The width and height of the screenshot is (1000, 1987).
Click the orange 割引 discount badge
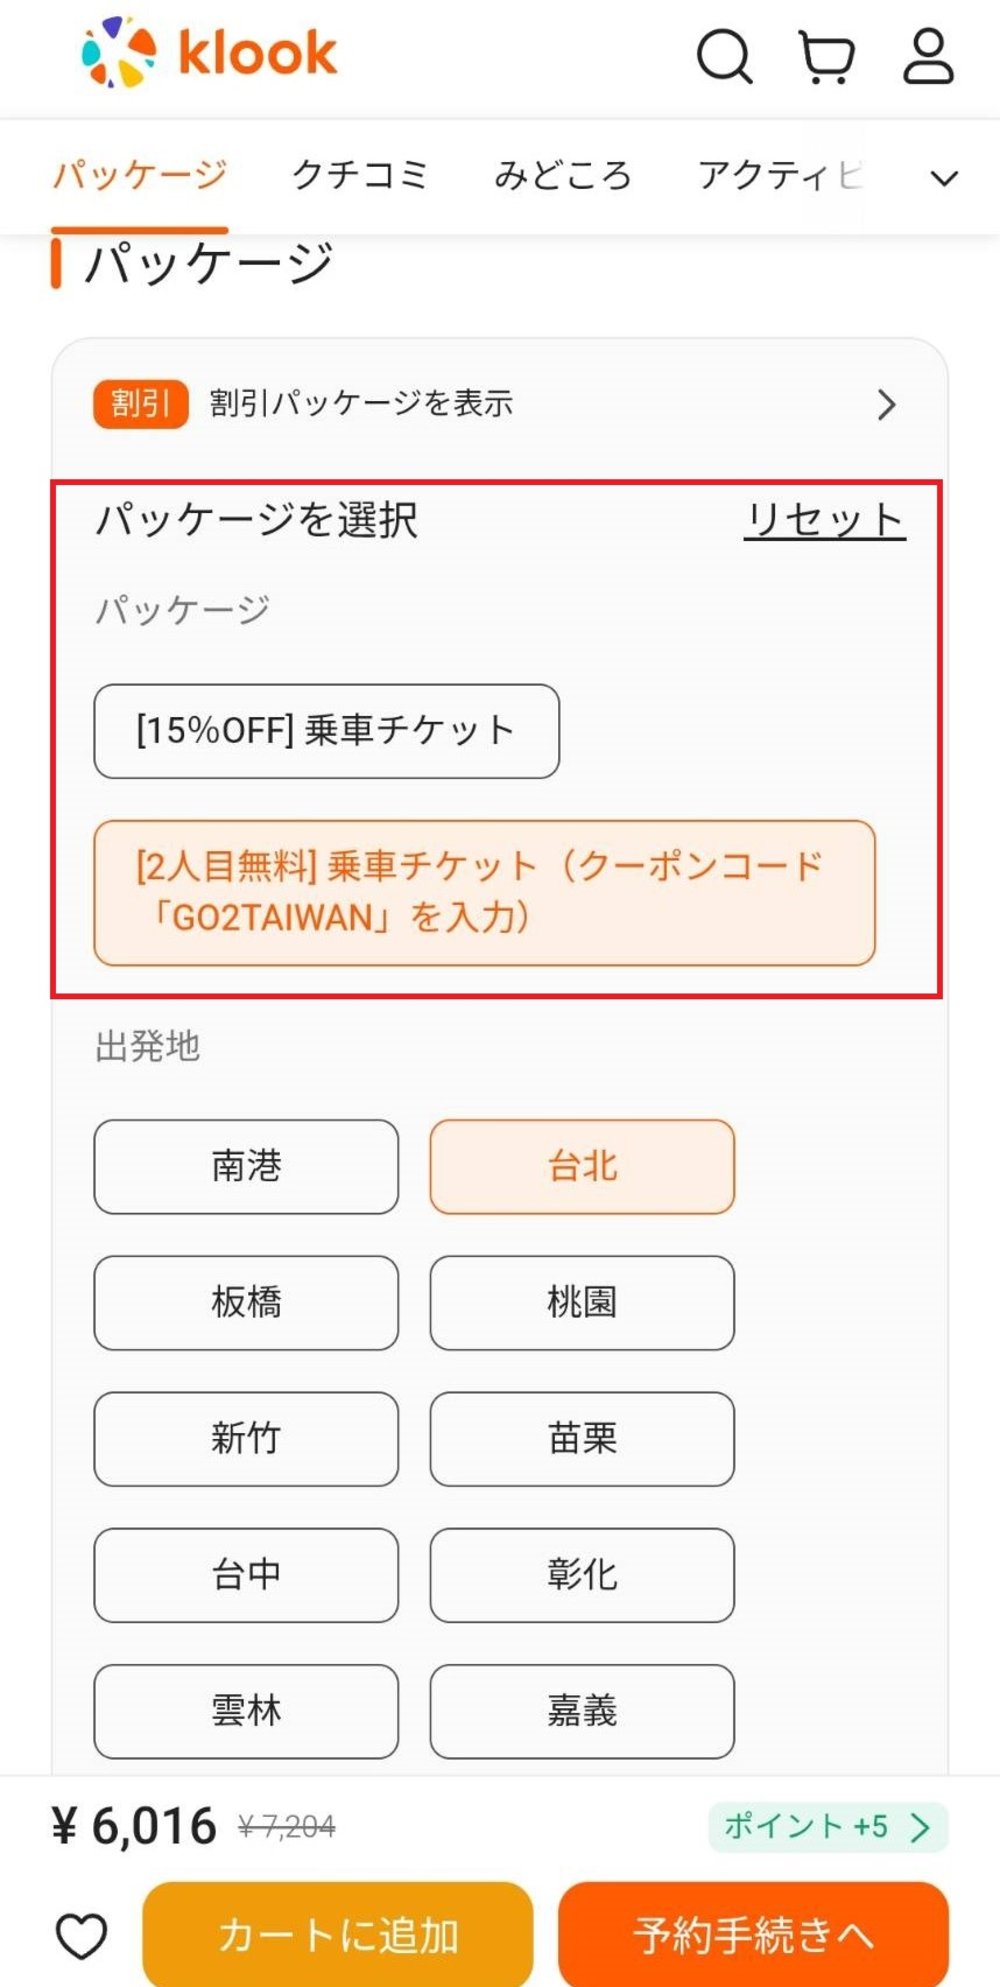pyautogui.click(x=141, y=404)
